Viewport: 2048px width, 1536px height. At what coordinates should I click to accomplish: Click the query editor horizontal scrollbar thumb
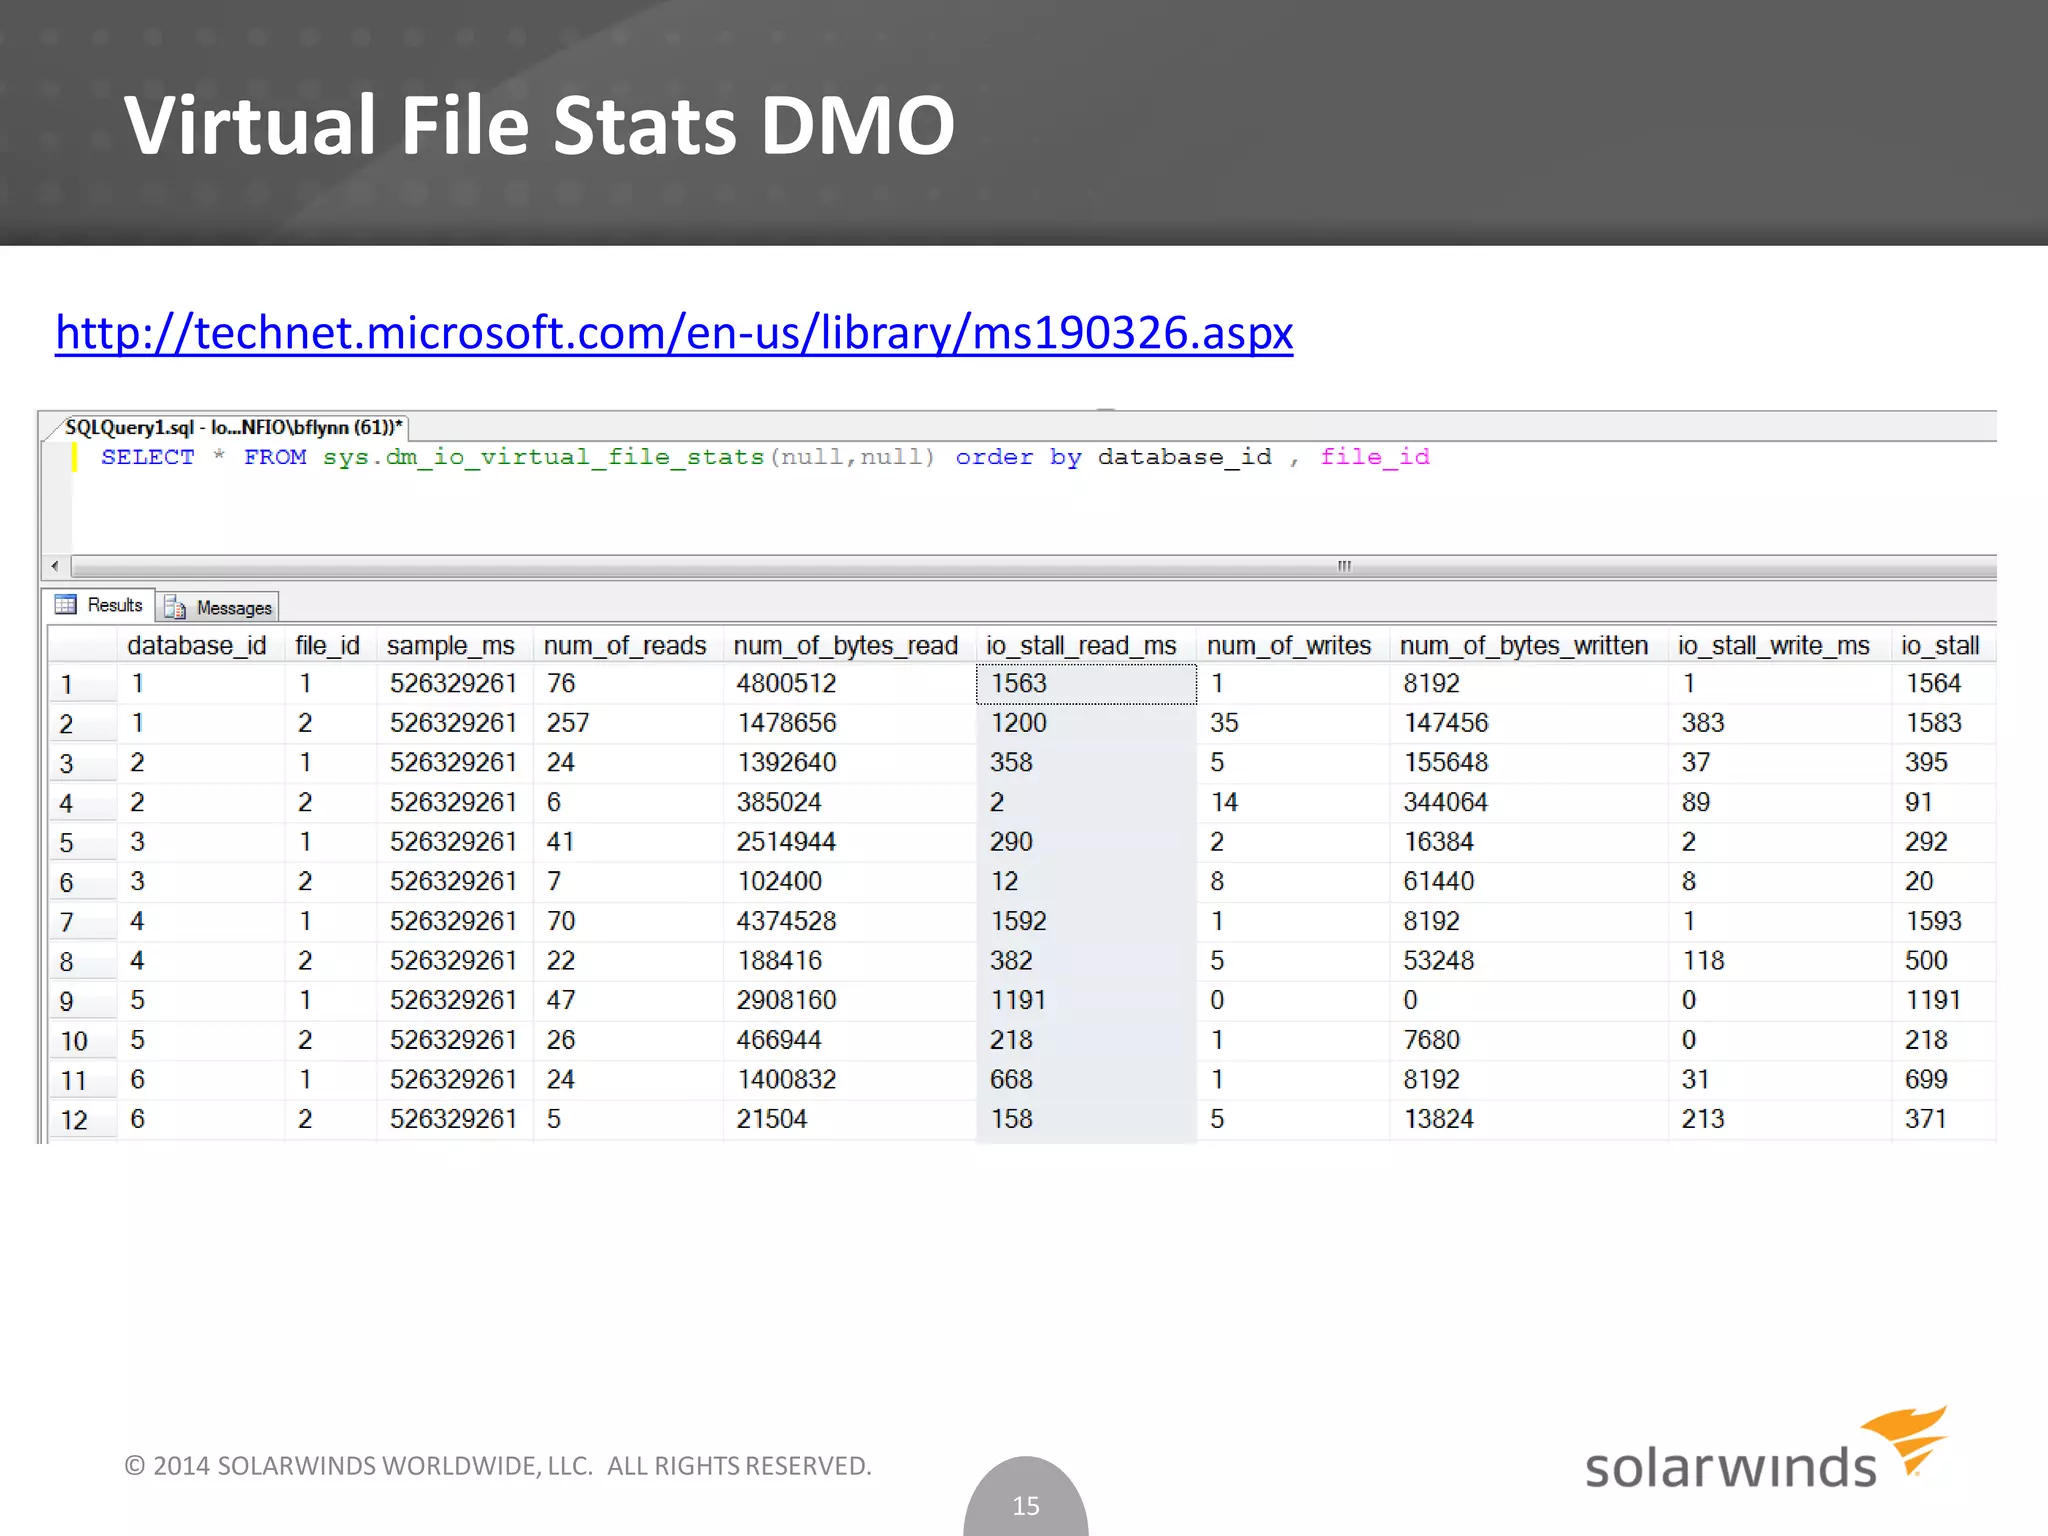pos(1344,566)
